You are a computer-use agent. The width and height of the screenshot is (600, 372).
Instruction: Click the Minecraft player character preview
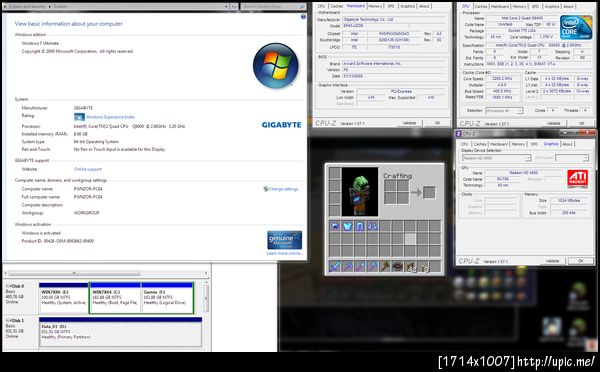click(360, 192)
